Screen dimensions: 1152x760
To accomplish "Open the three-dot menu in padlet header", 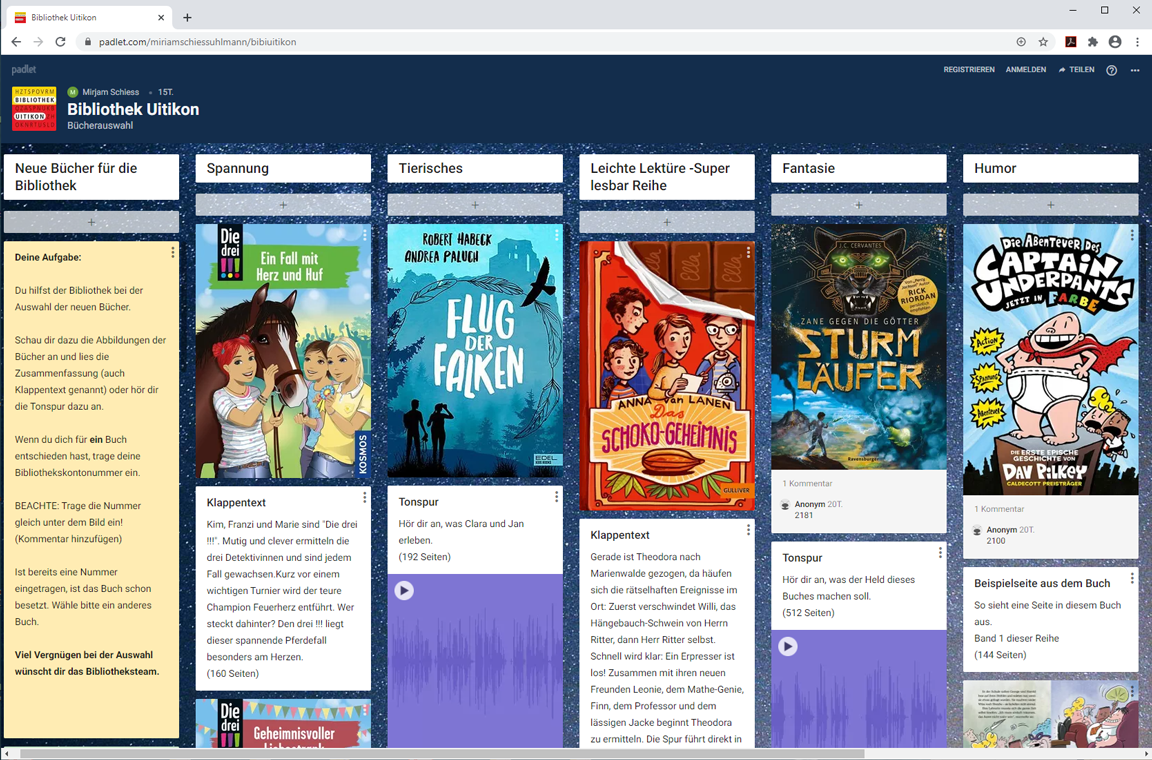I will coord(1135,70).
